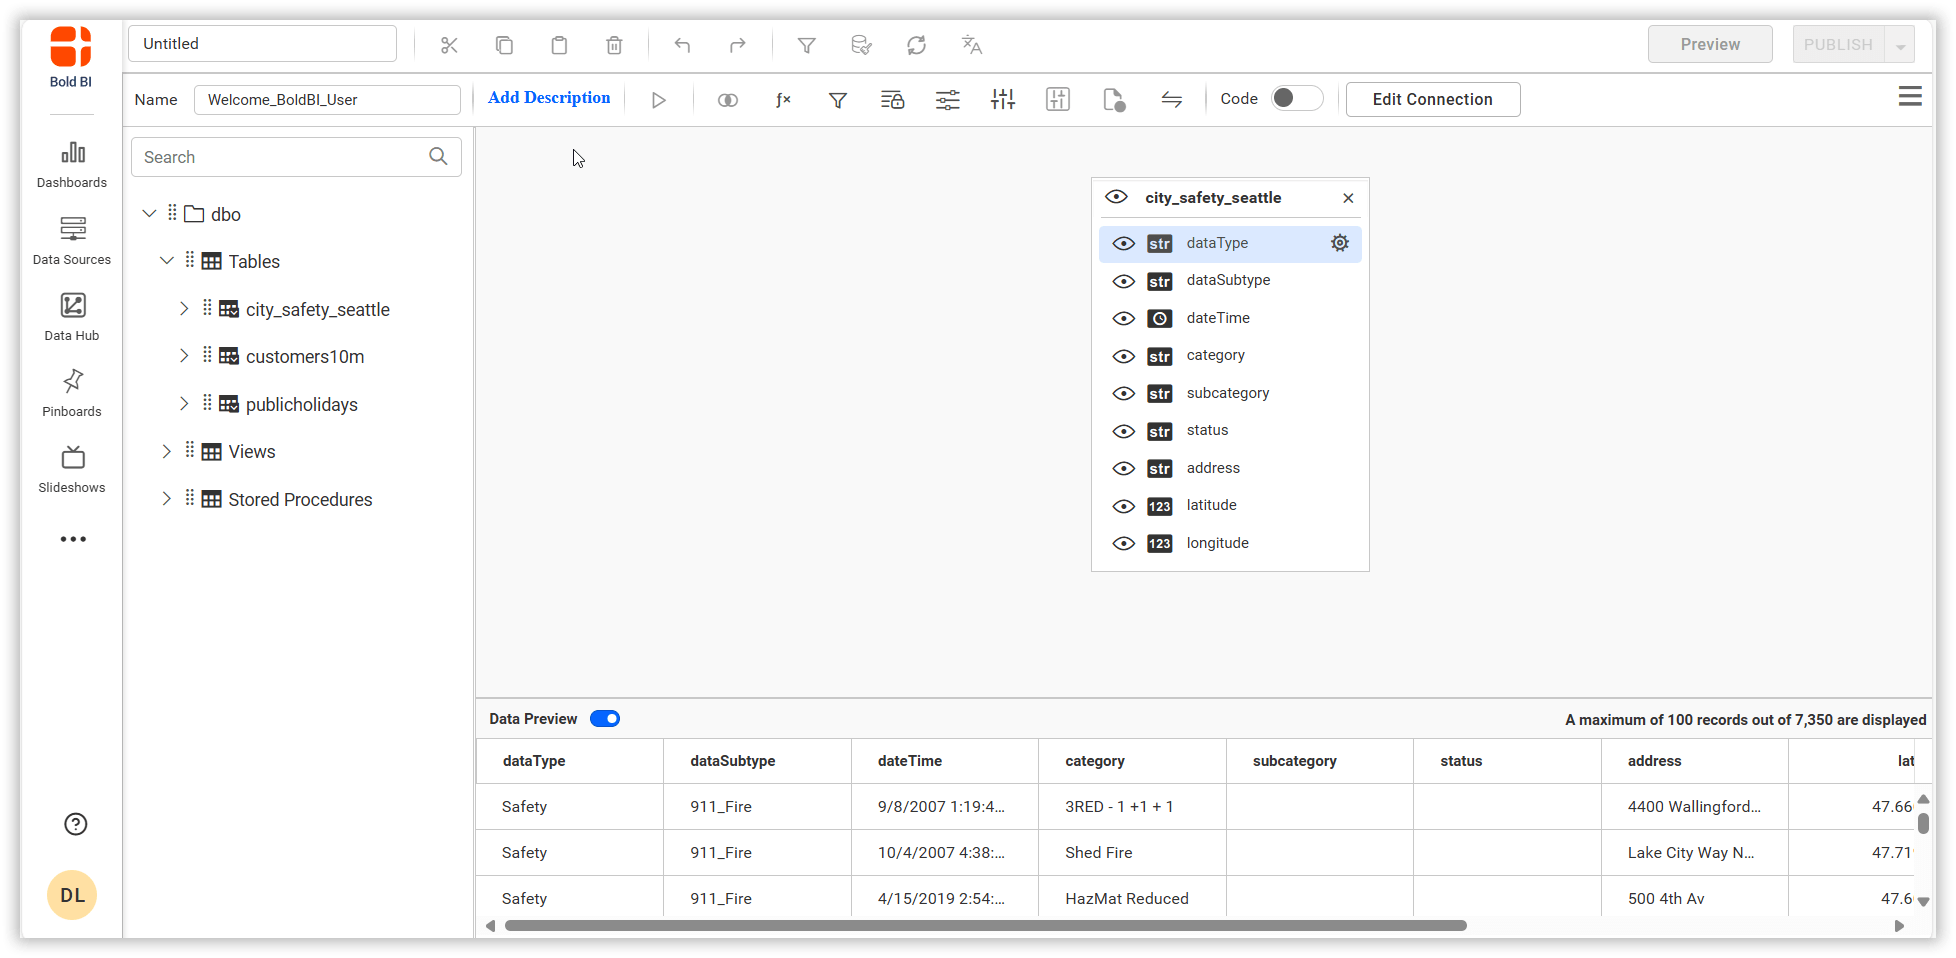The width and height of the screenshot is (1956, 958).
Task: Hide the category column eye icon
Action: click(x=1124, y=356)
